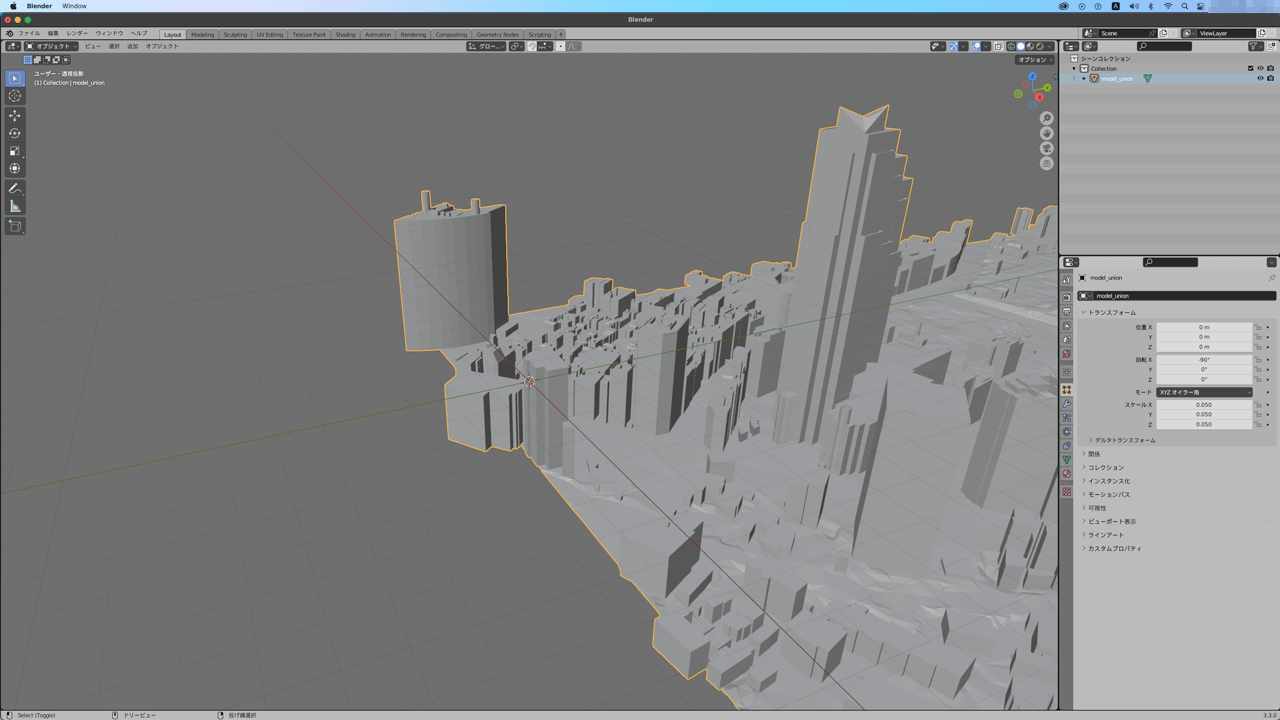Screen dimensions: 1280x720
Task: Open the ファイル menu
Action: click(29, 34)
